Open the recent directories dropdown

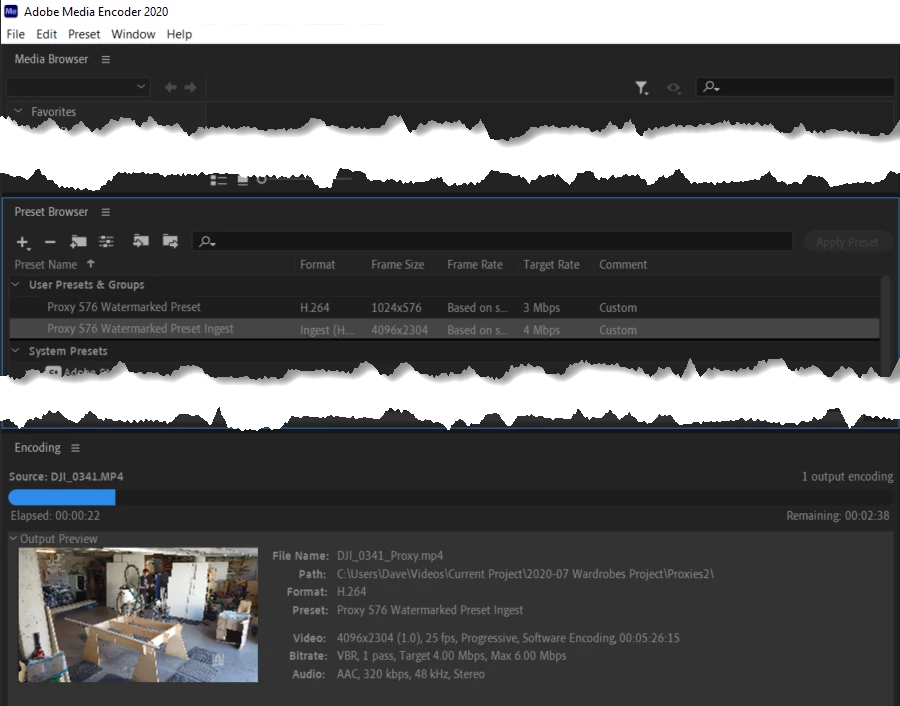point(78,87)
